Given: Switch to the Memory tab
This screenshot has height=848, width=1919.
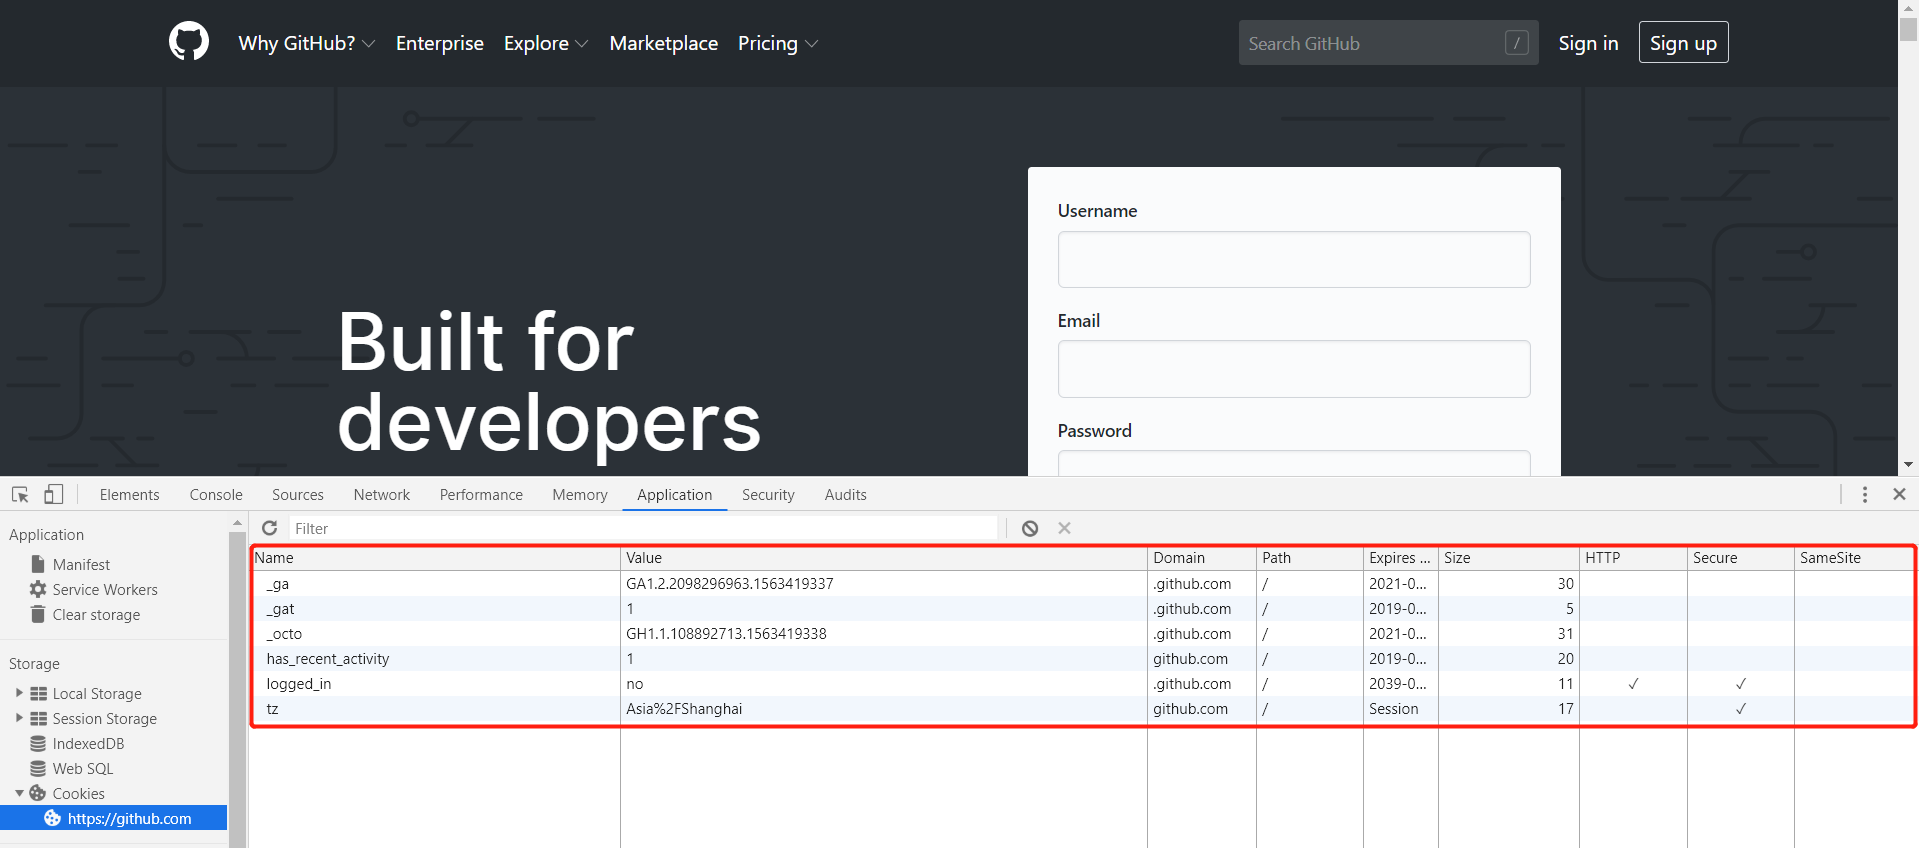Looking at the screenshot, I should point(580,494).
